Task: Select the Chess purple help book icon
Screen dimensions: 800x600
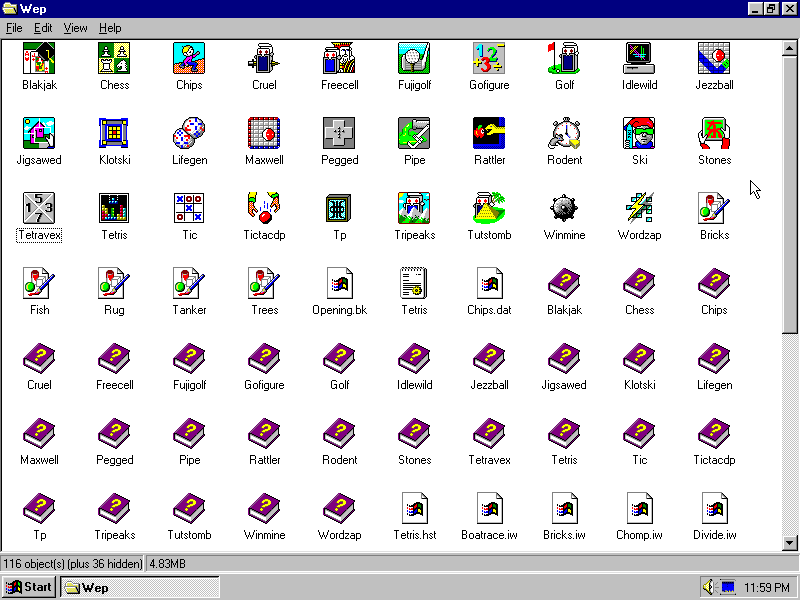Action: coord(639,283)
